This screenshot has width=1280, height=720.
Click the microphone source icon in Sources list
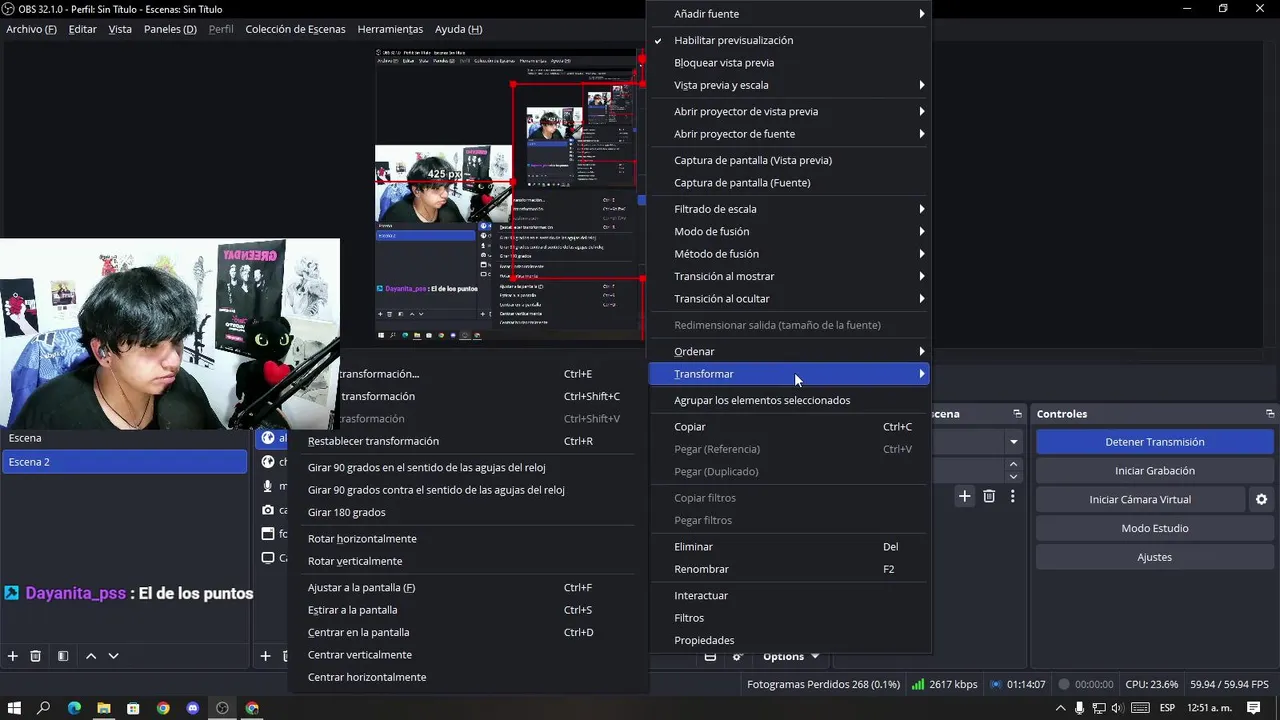tap(268, 486)
